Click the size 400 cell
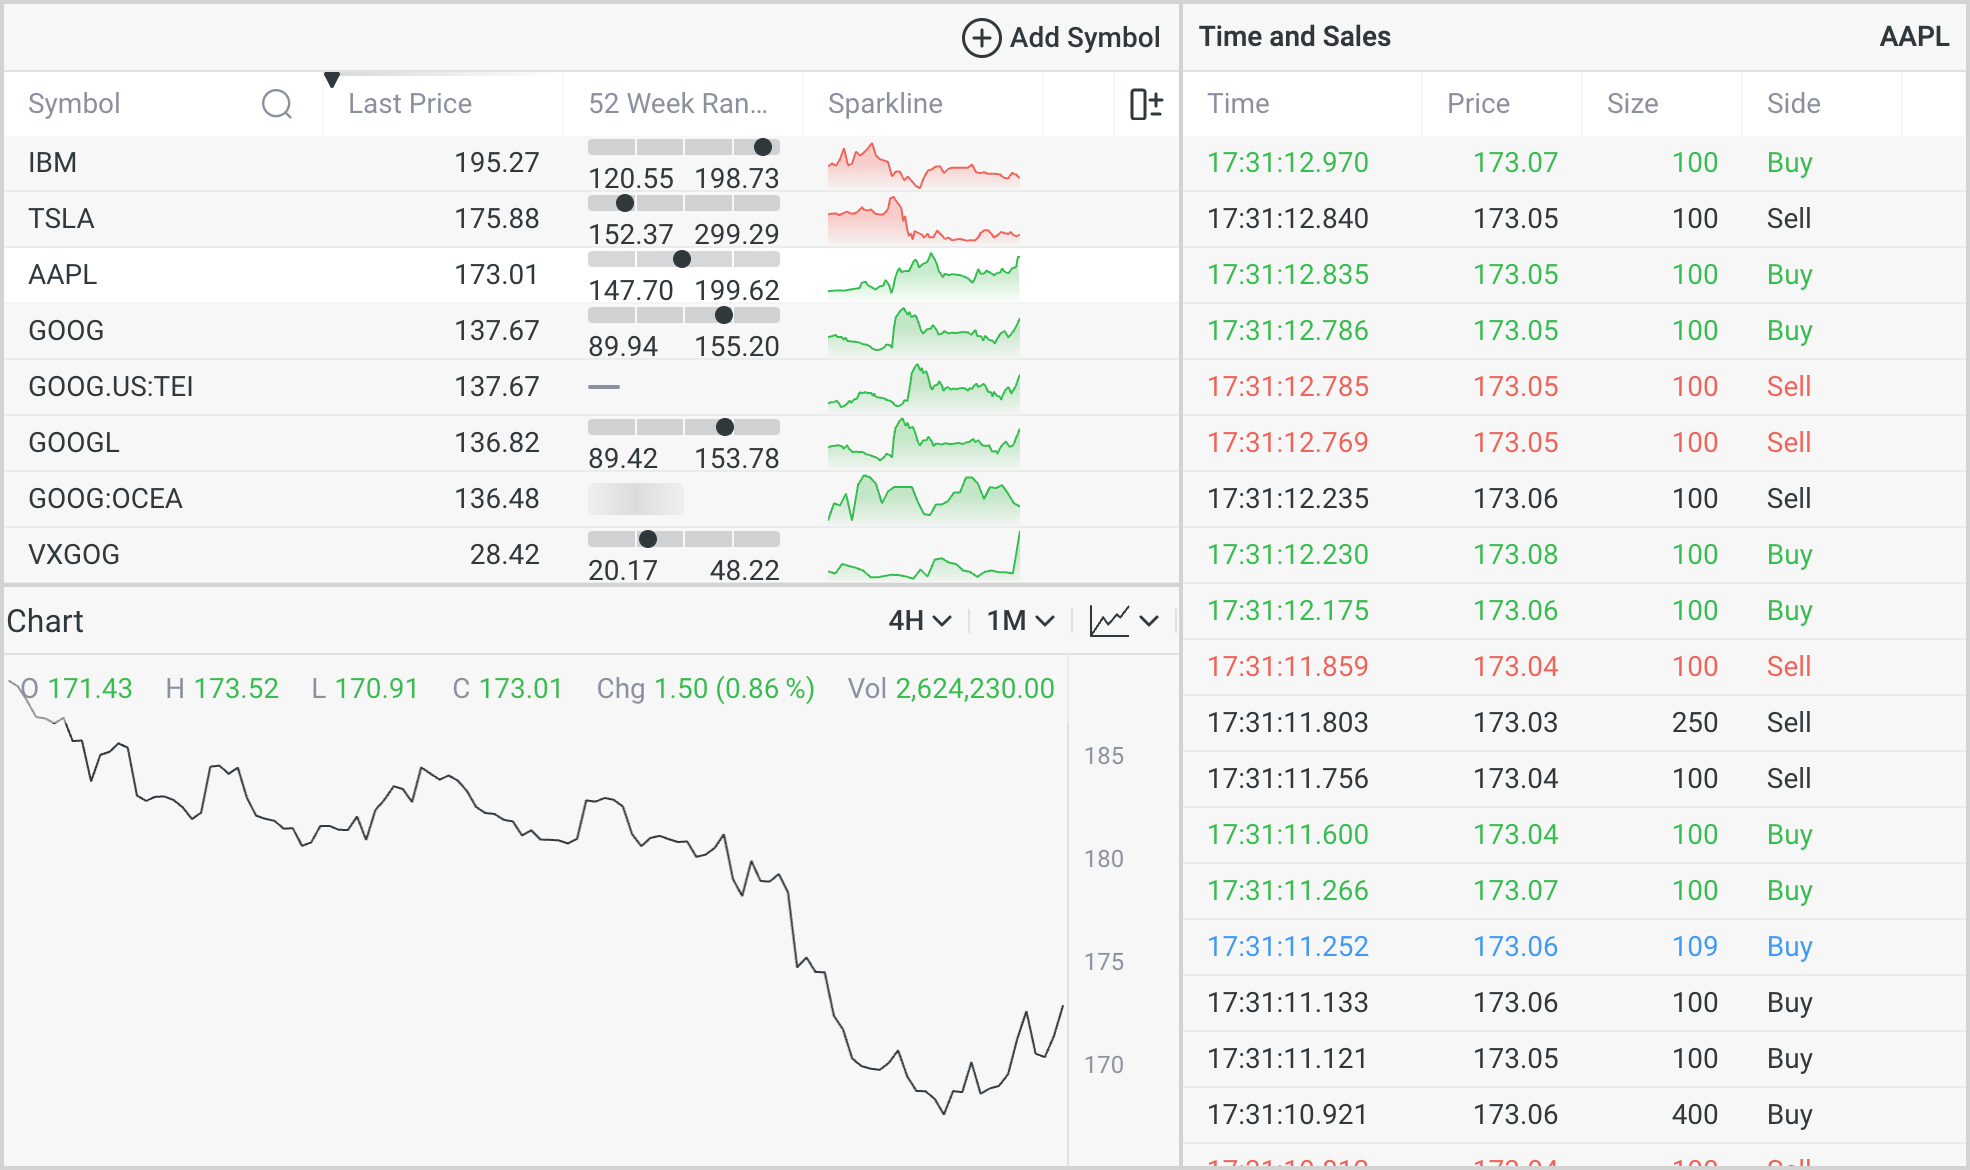1970x1170 pixels. point(1695,1115)
